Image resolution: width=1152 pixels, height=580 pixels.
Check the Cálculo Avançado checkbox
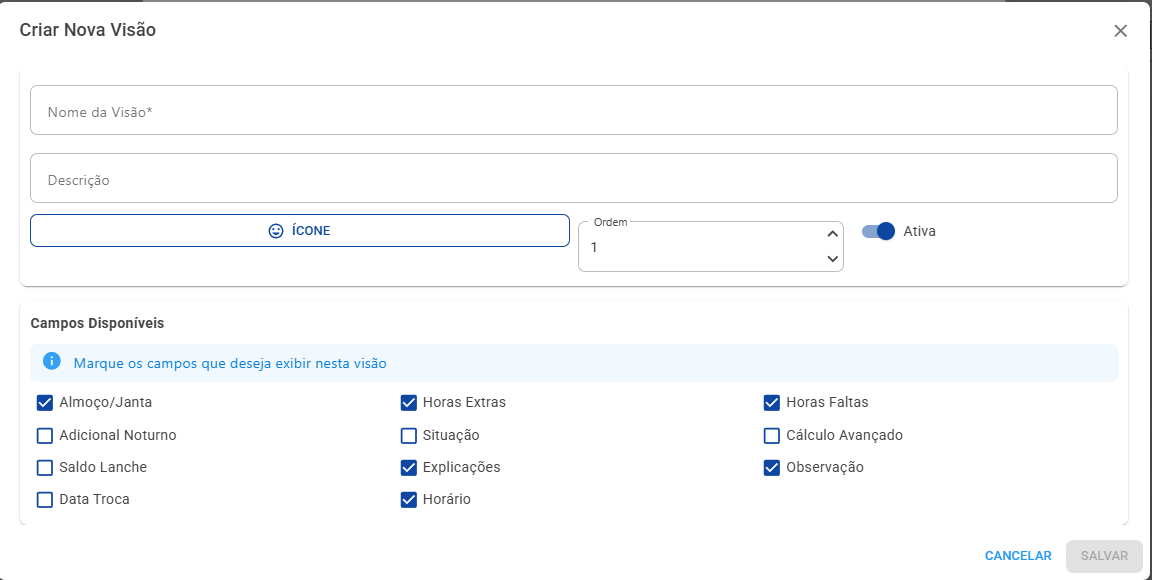tap(771, 435)
